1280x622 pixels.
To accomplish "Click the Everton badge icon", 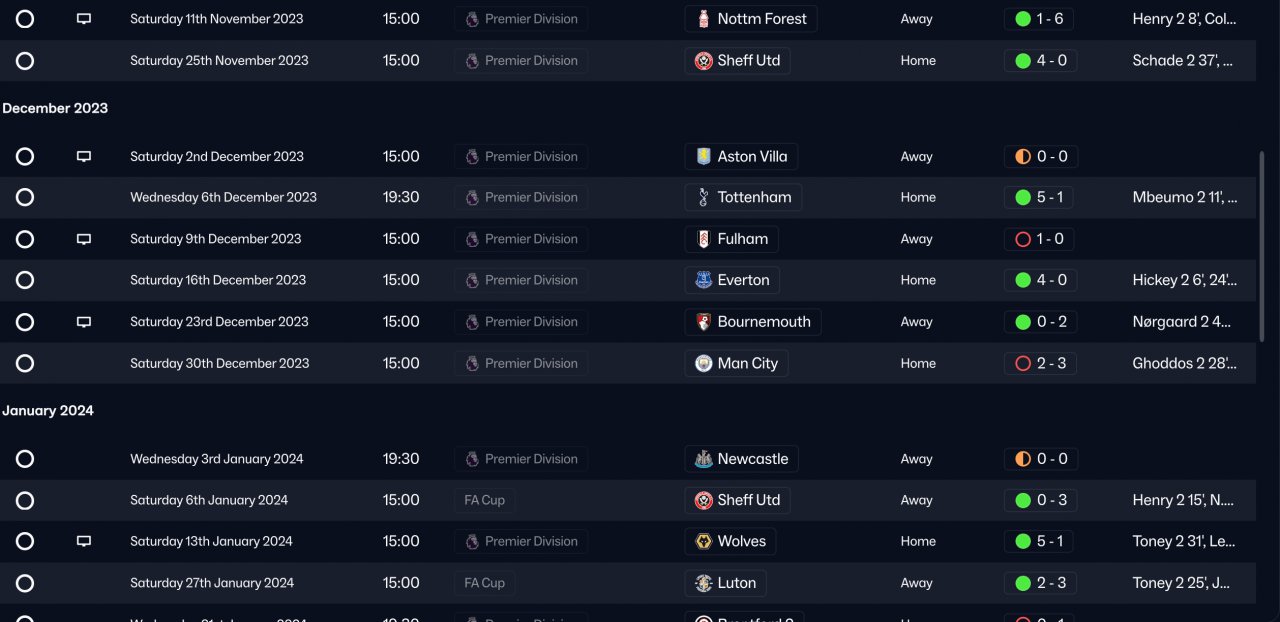I will [704, 280].
